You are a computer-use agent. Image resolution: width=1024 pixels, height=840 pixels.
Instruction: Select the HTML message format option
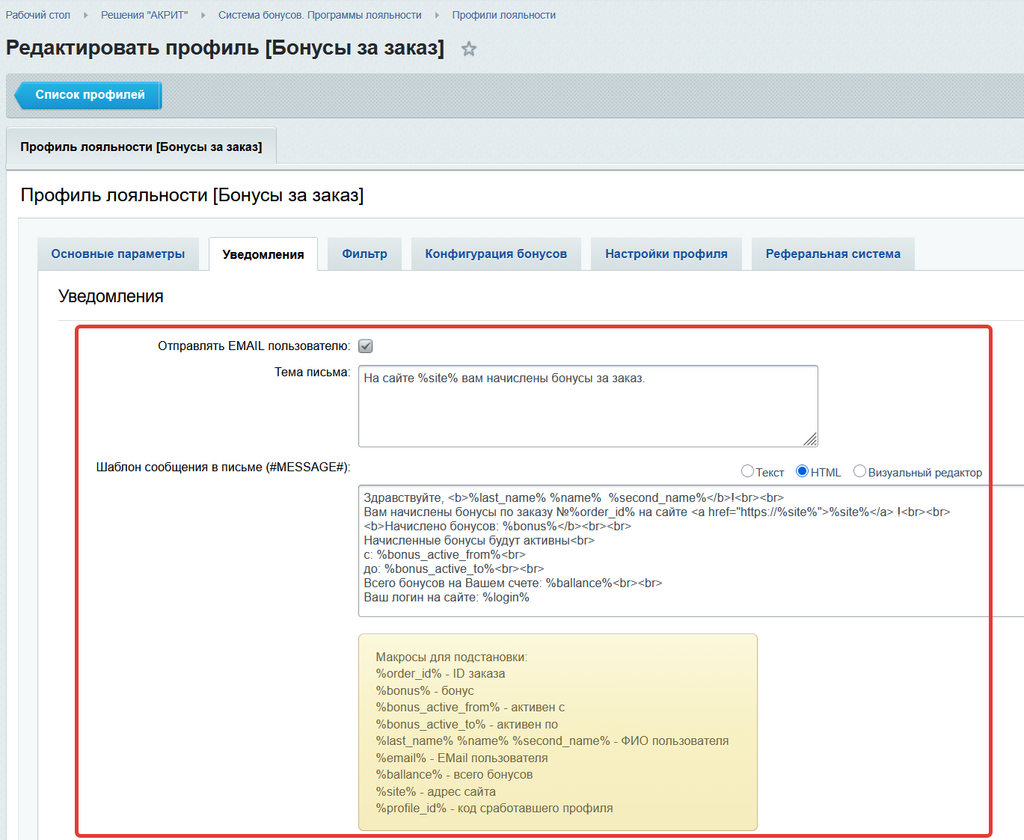tap(802, 472)
